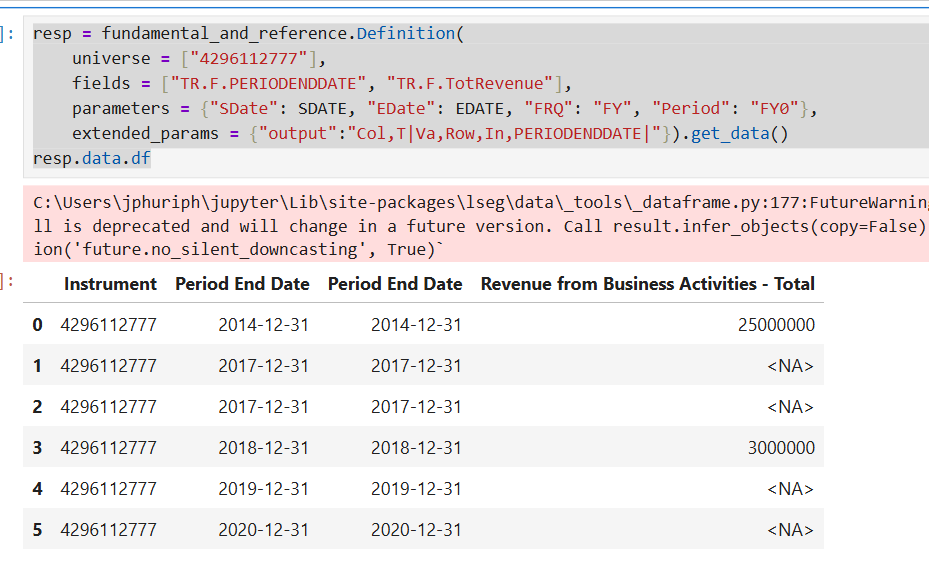
Task: Select row index 5 of the output table
Action: tap(38, 530)
